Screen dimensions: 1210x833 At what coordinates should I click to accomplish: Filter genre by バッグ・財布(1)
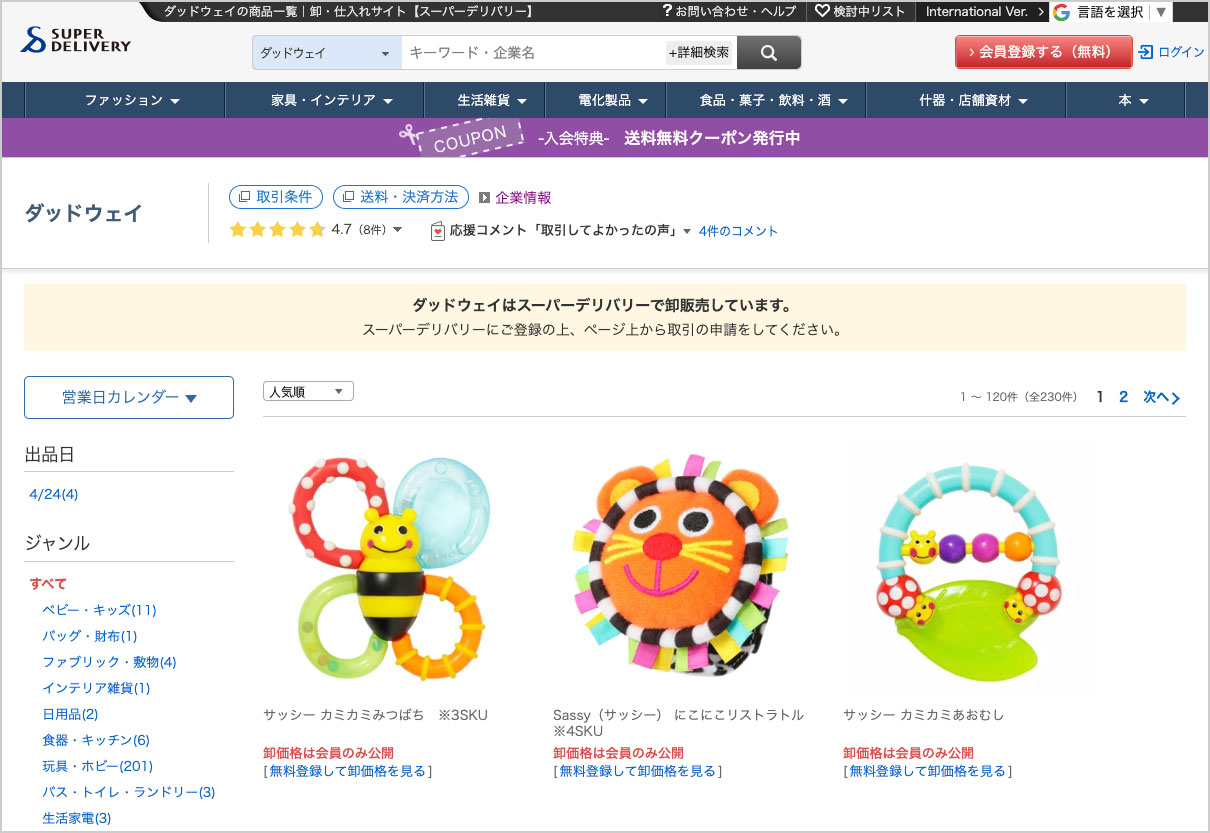90,636
